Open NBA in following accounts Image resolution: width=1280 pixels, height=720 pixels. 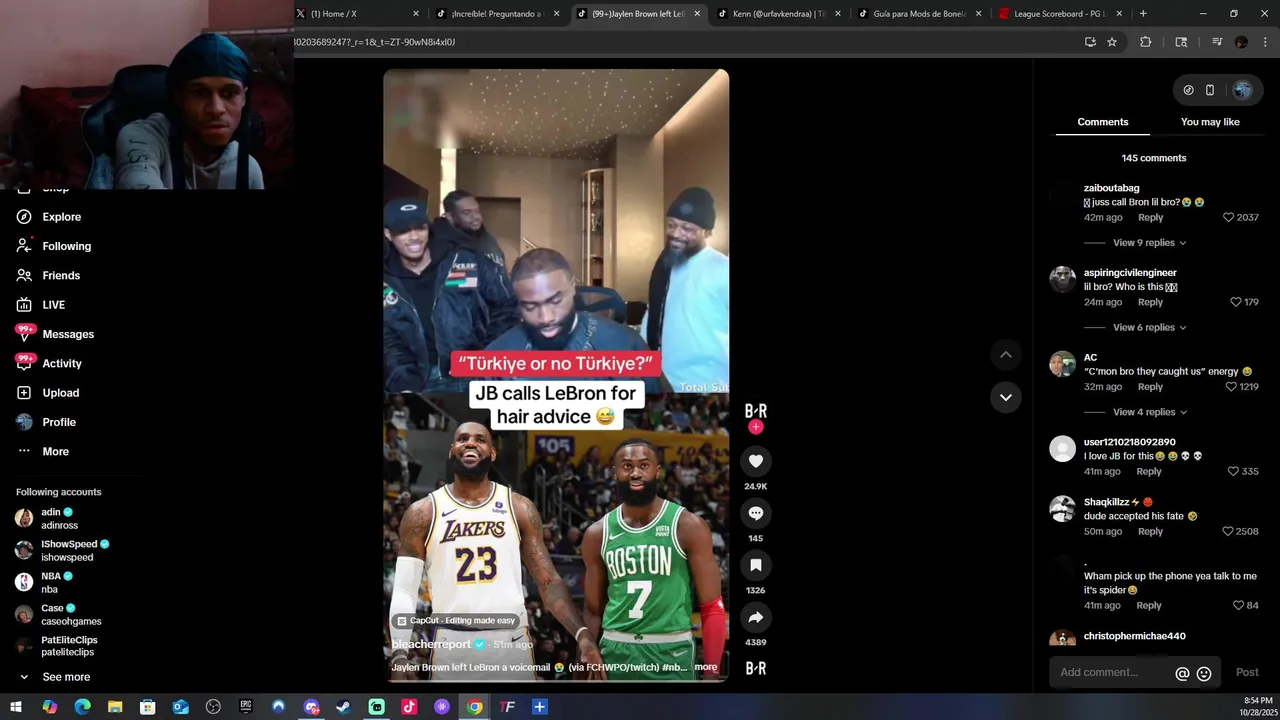coord(45,582)
